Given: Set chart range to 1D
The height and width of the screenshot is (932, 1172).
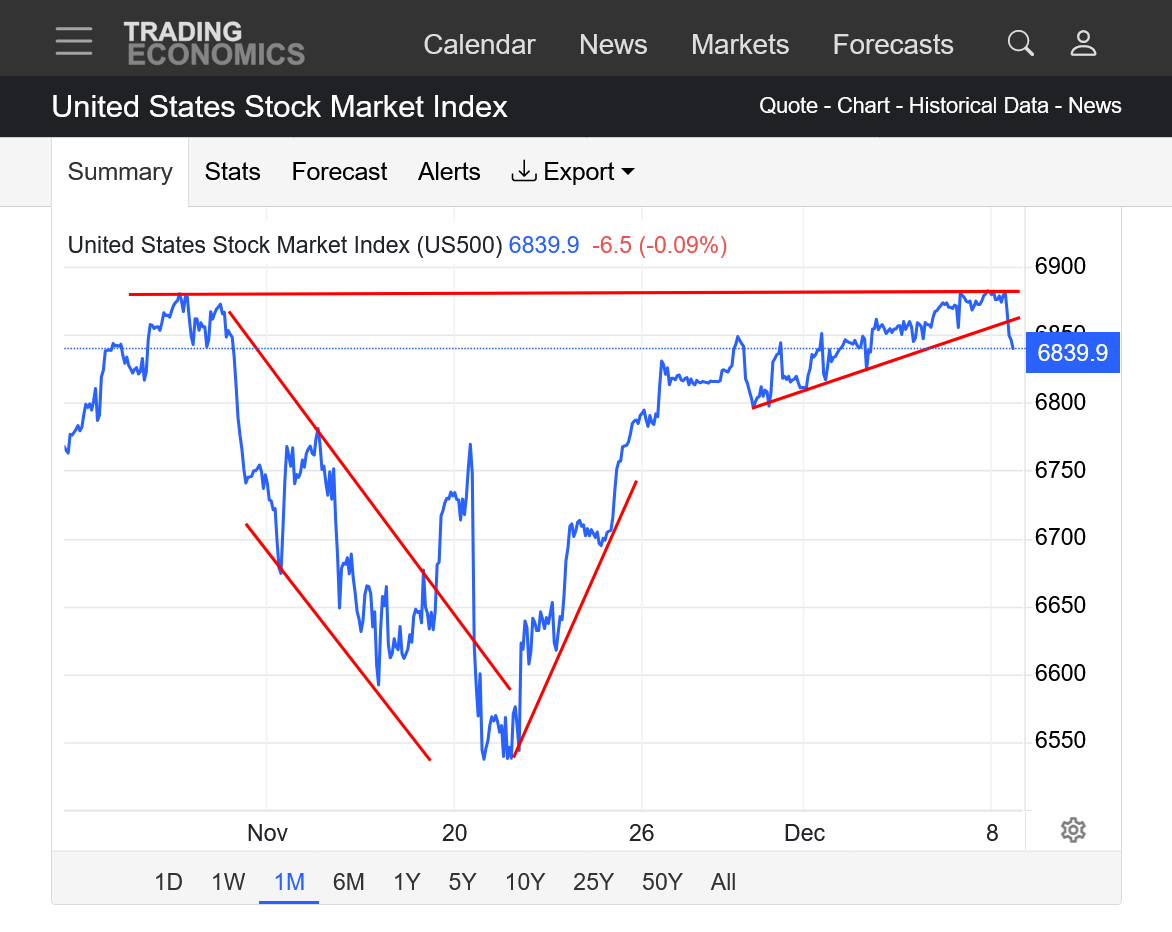Looking at the screenshot, I should [168, 882].
